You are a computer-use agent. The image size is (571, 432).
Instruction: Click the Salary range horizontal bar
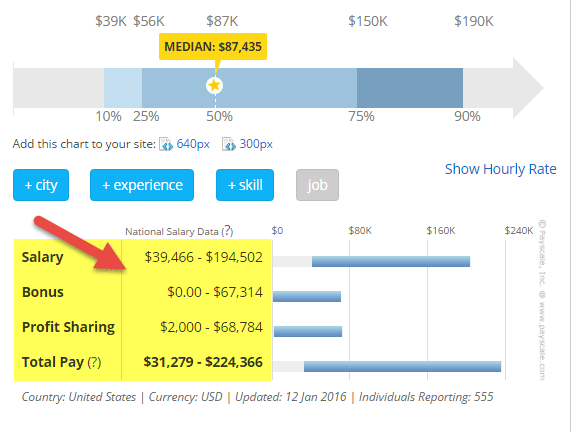391,261
